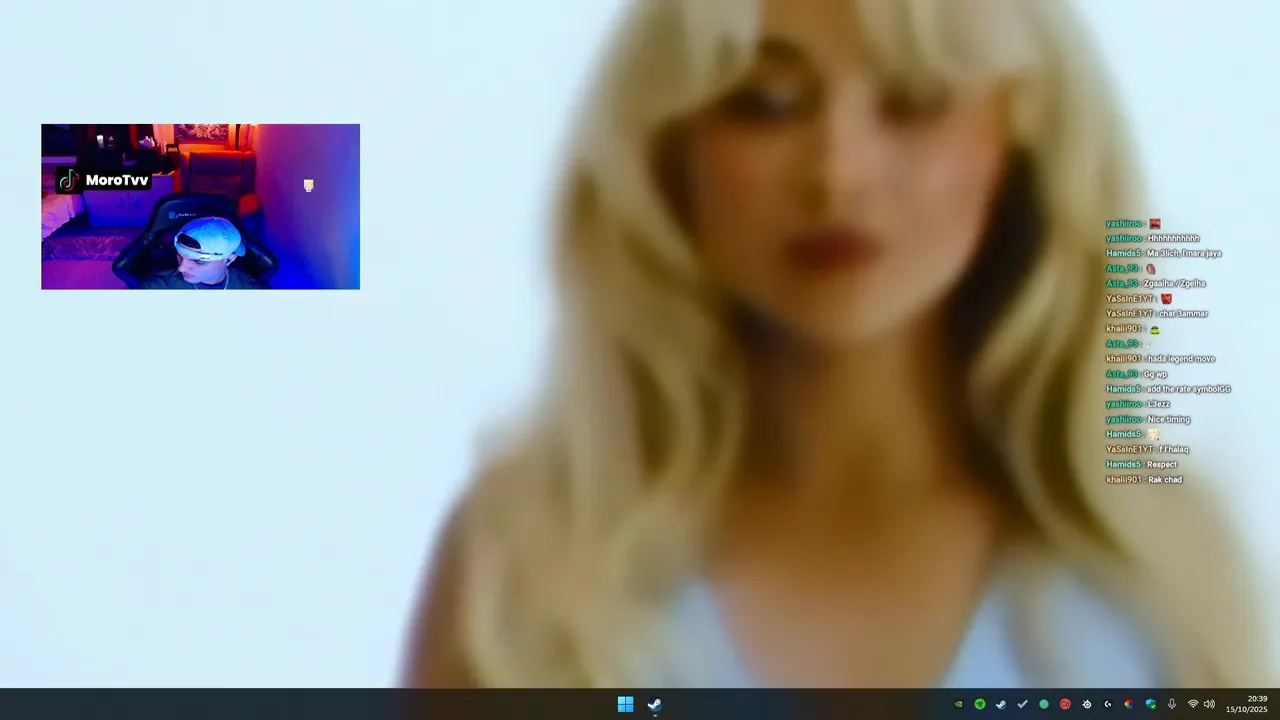The image size is (1280, 720).
Task: Click the MoroTvv label in overlay
Action: pos(117,180)
